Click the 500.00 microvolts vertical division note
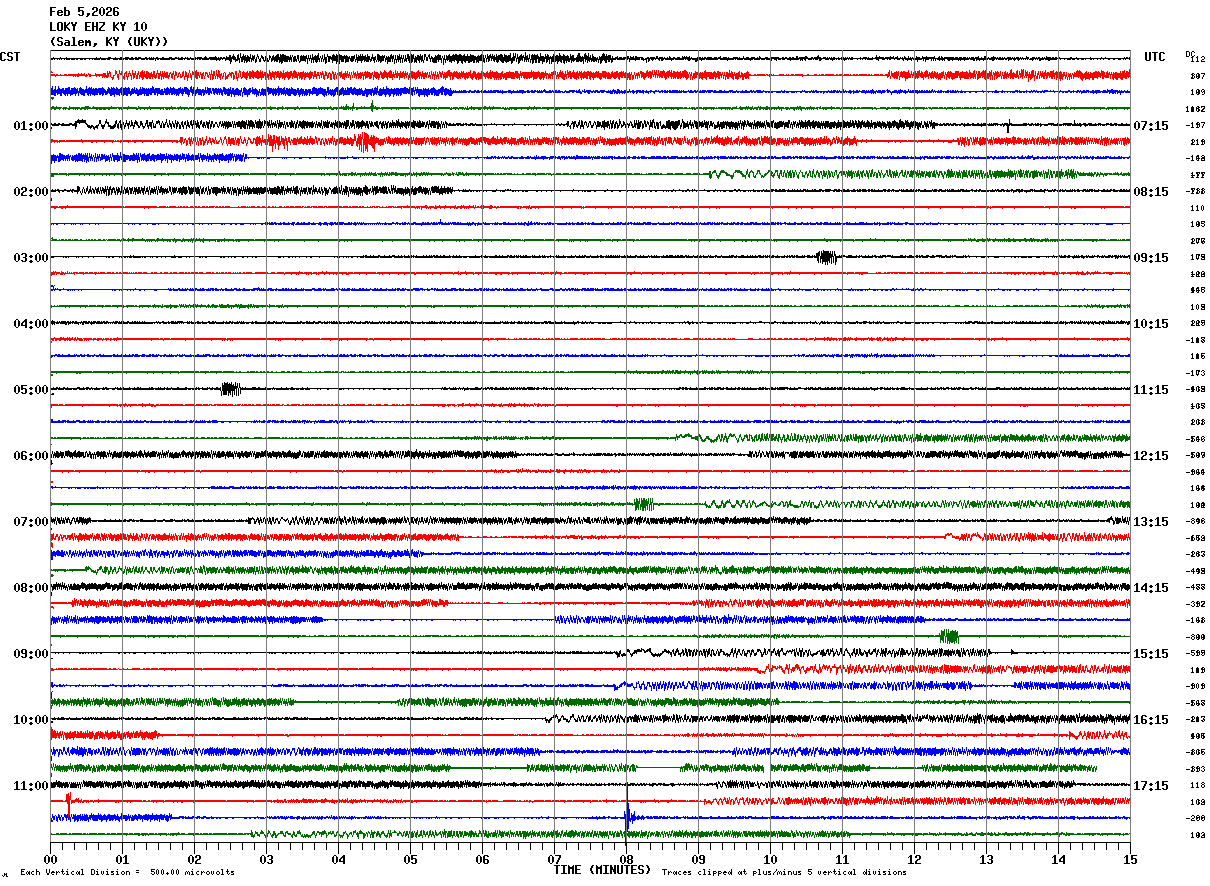Image resolution: width=1210 pixels, height=886 pixels. [x=127, y=873]
